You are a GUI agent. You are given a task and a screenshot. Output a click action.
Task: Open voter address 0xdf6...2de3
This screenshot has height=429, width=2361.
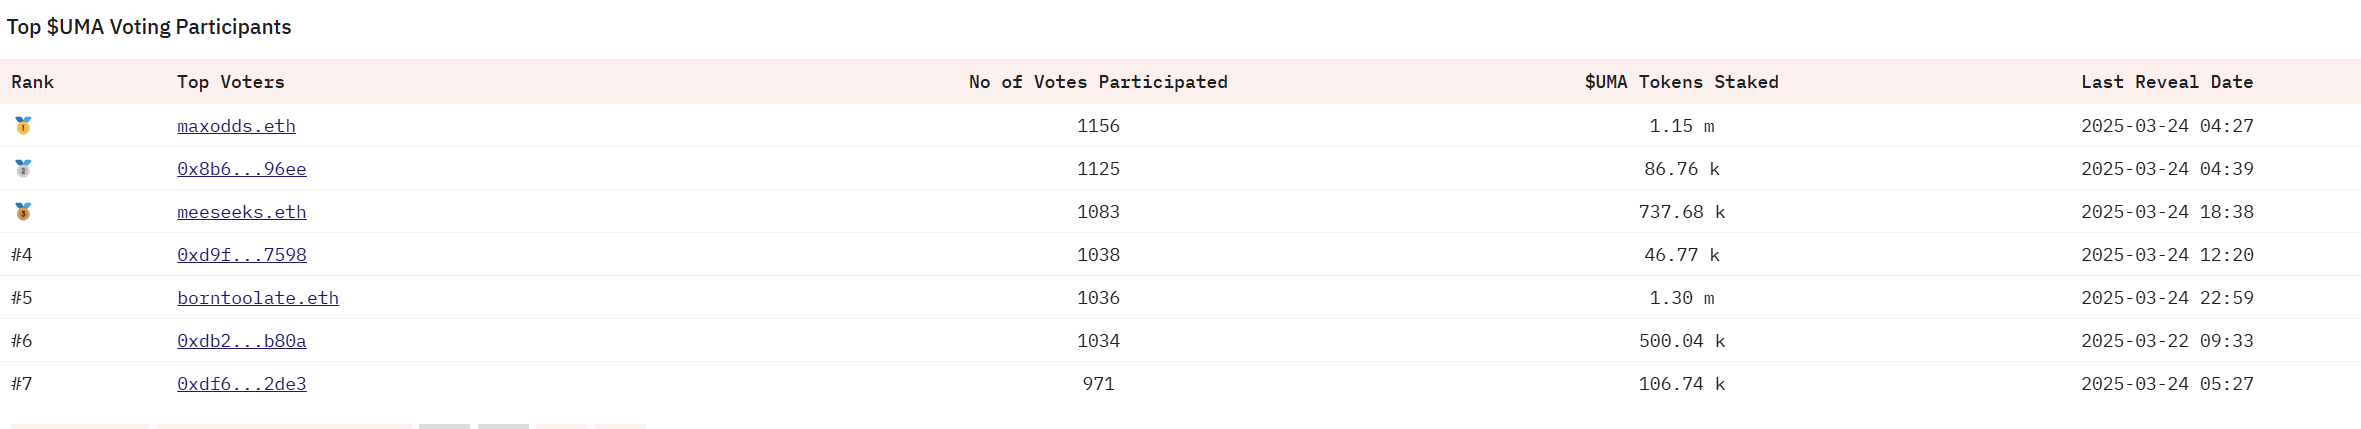click(x=242, y=384)
